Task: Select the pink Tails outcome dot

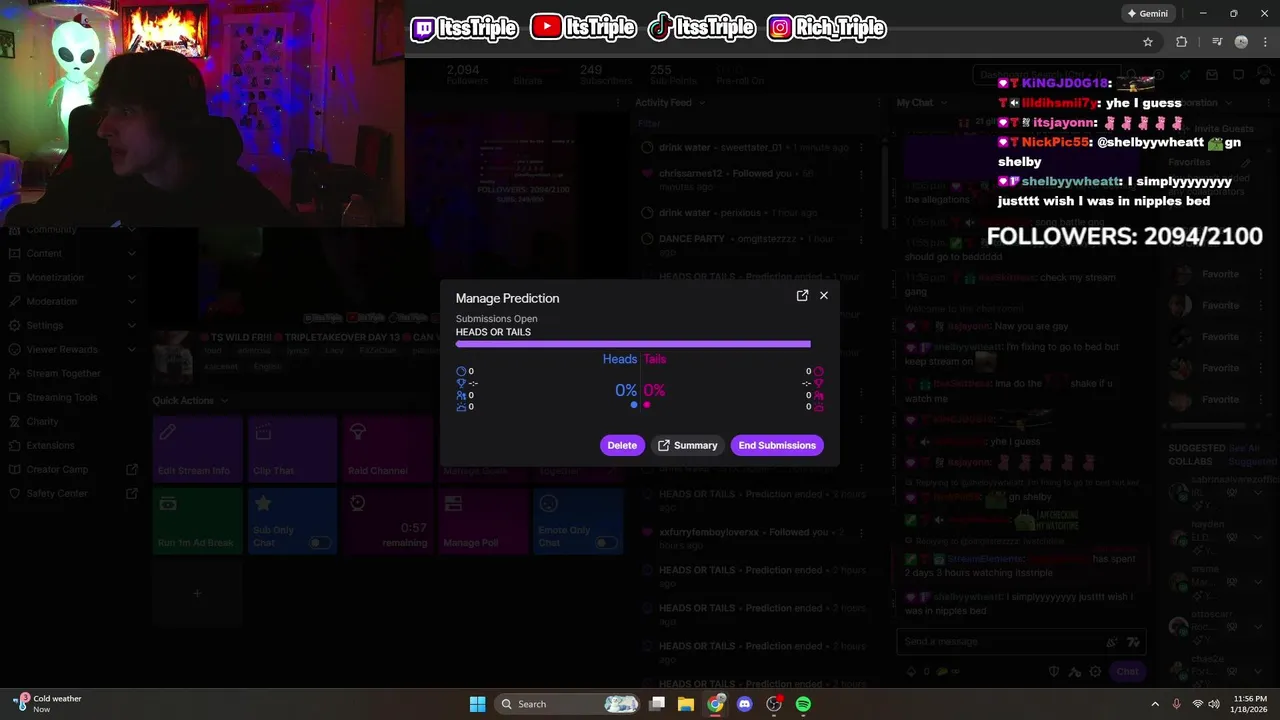Action: tap(647, 405)
